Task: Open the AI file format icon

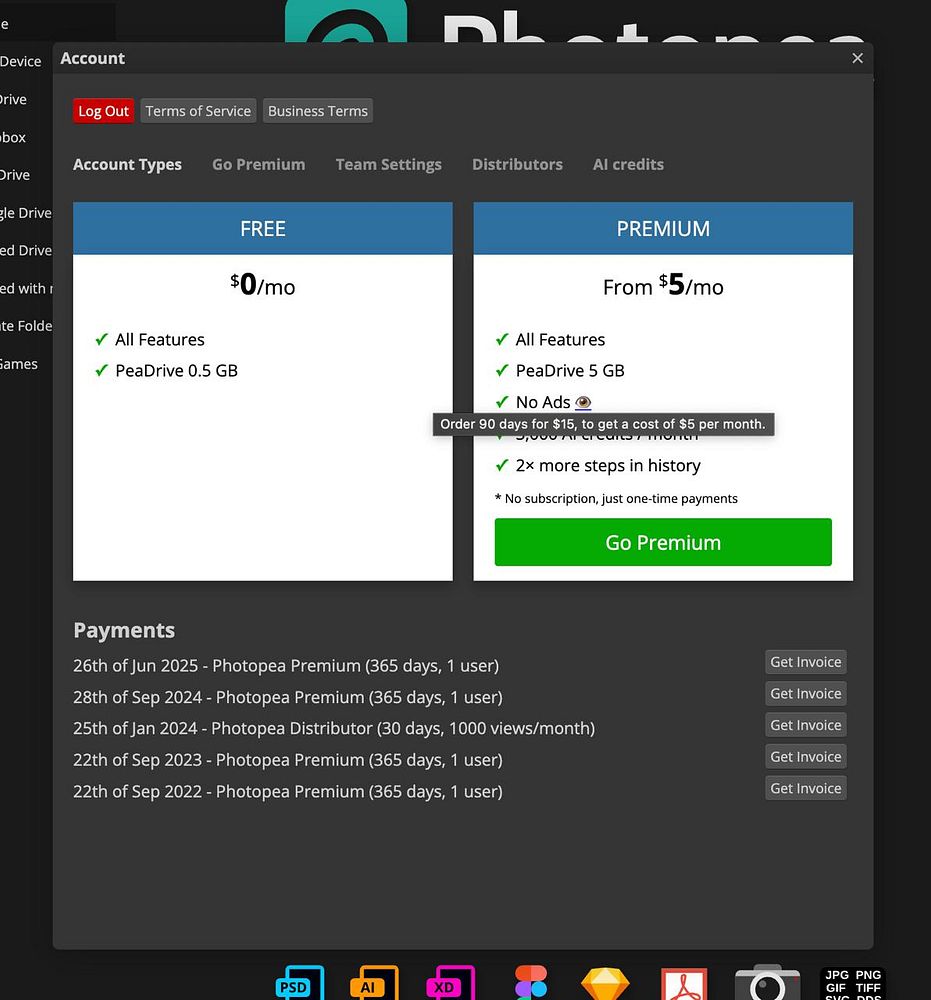Action: (x=374, y=983)
